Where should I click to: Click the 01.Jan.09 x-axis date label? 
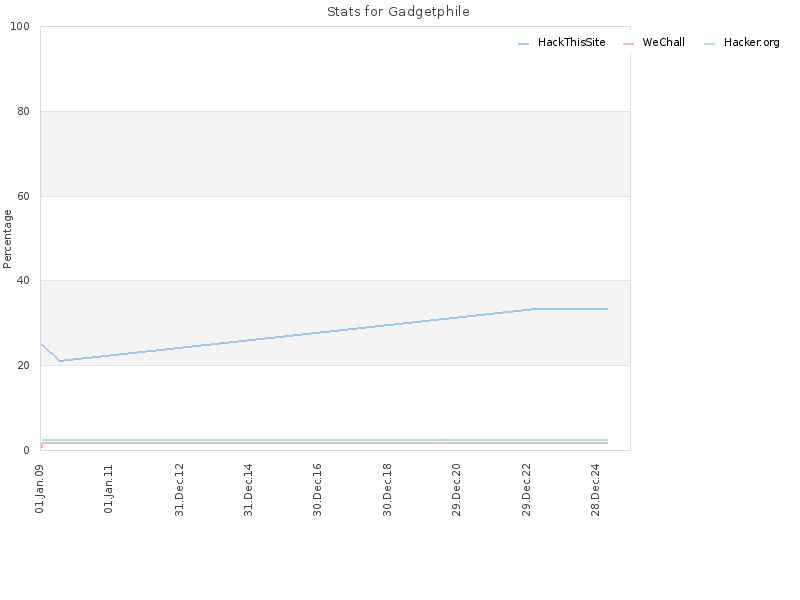tap(39, 489)
